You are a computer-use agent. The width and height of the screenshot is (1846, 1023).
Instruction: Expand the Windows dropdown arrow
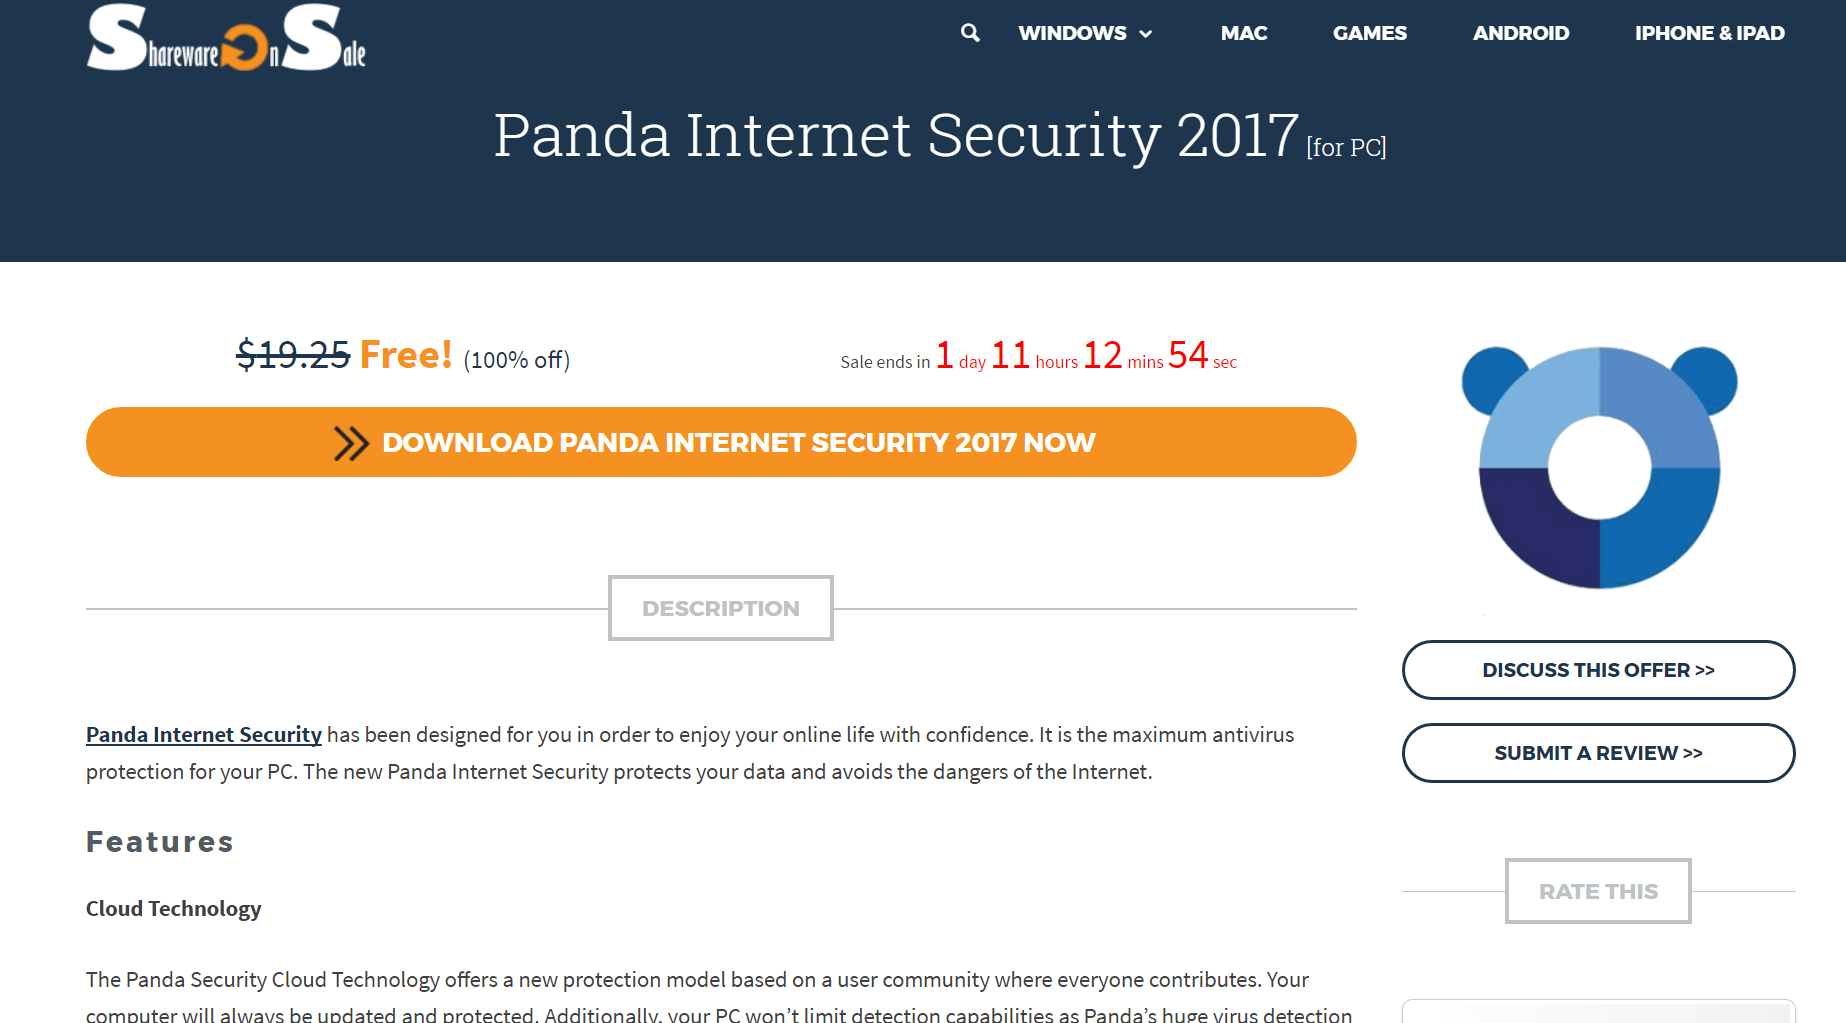tap(1146, 34)
